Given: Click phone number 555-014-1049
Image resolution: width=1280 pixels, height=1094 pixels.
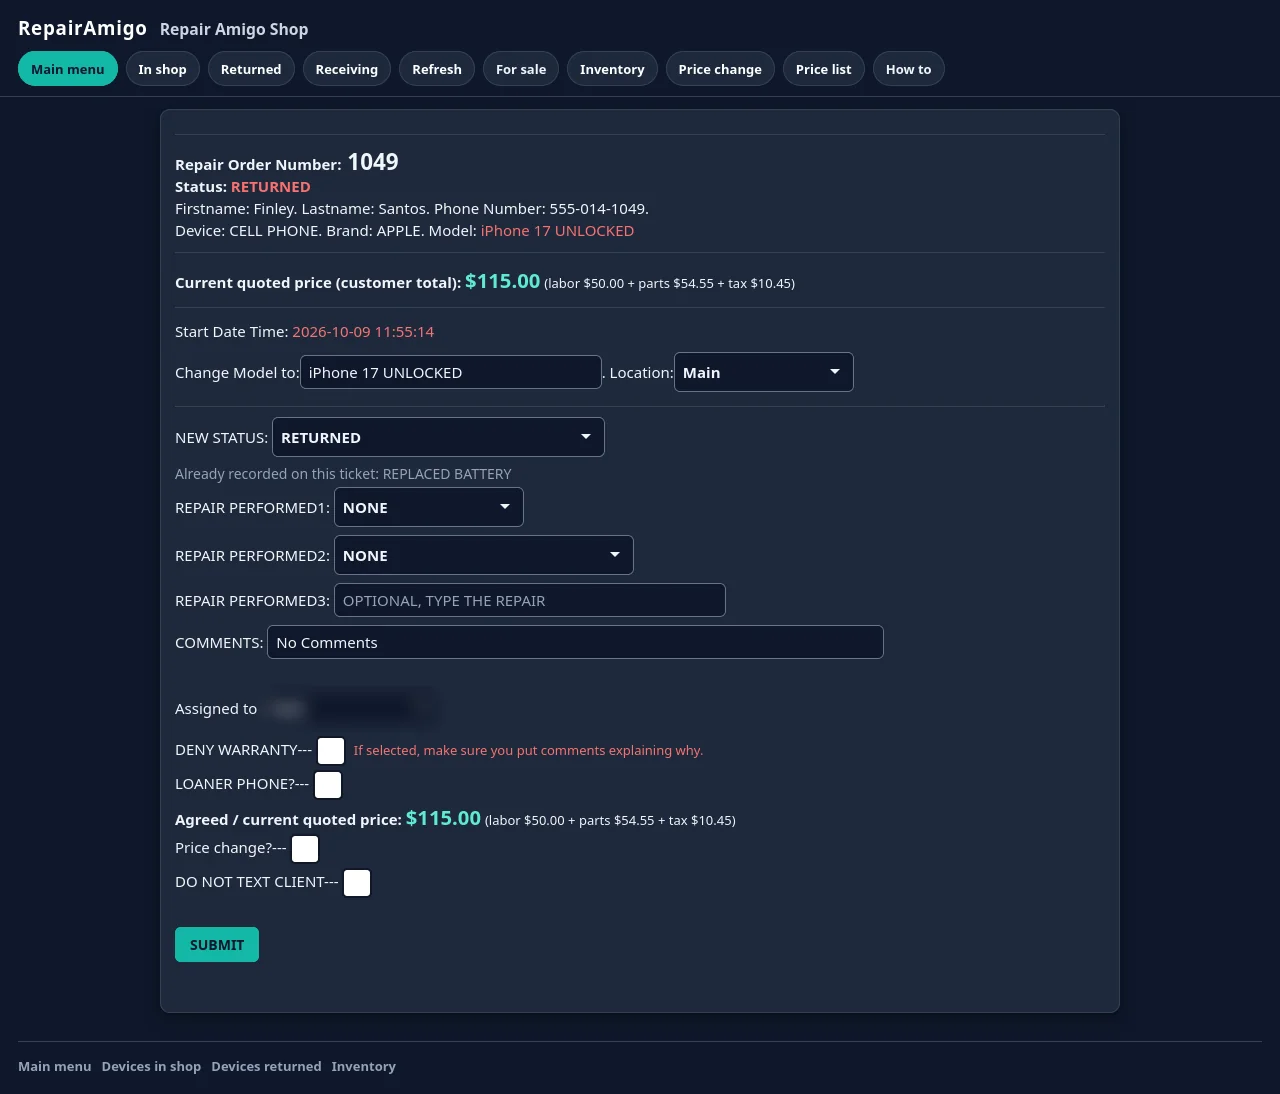Looking at the screenshot, I should (597, 209).
